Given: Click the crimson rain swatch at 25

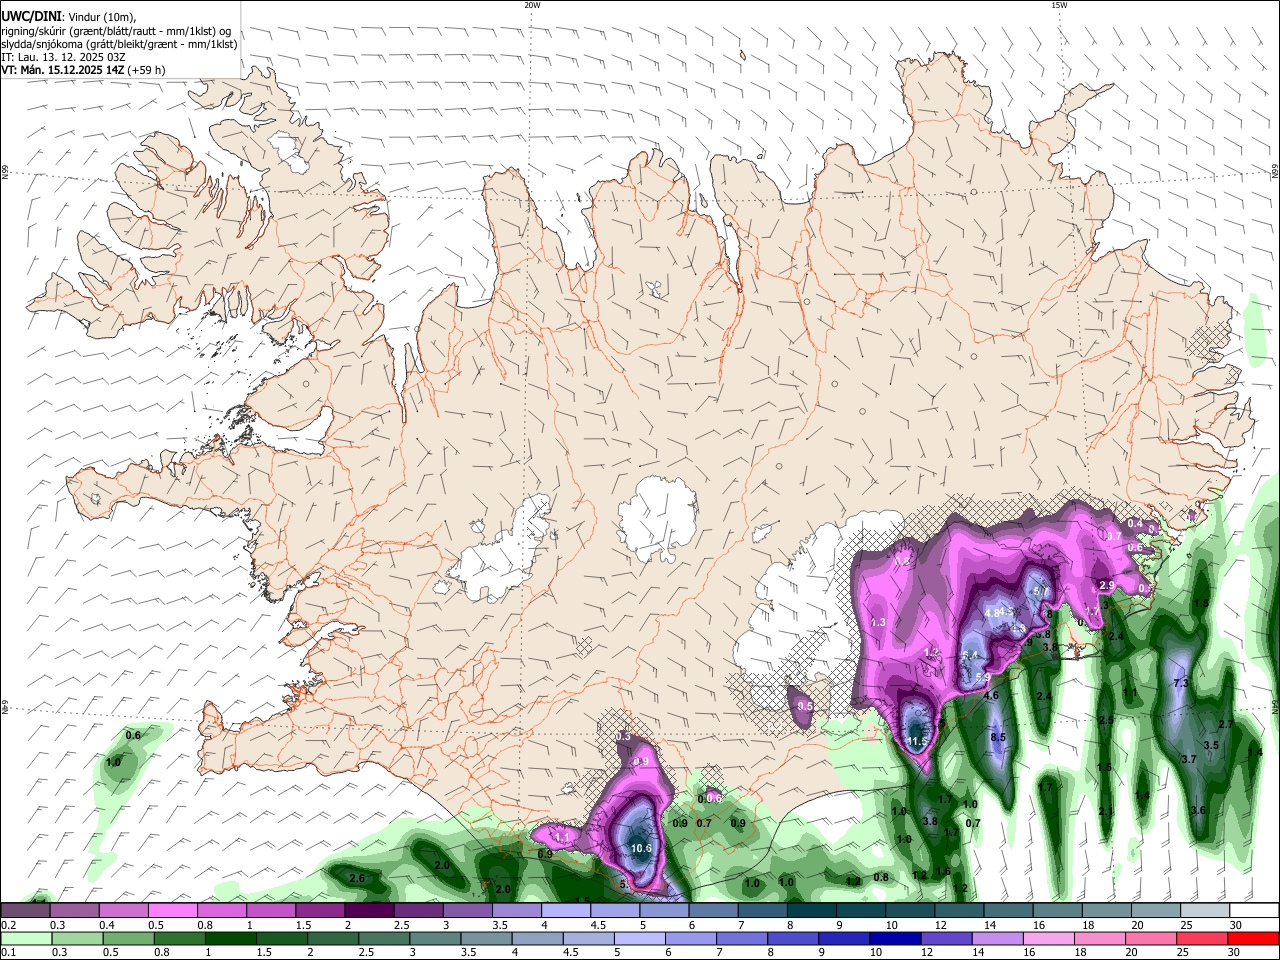Looking at the screenshot, I should coord(1201,938).
